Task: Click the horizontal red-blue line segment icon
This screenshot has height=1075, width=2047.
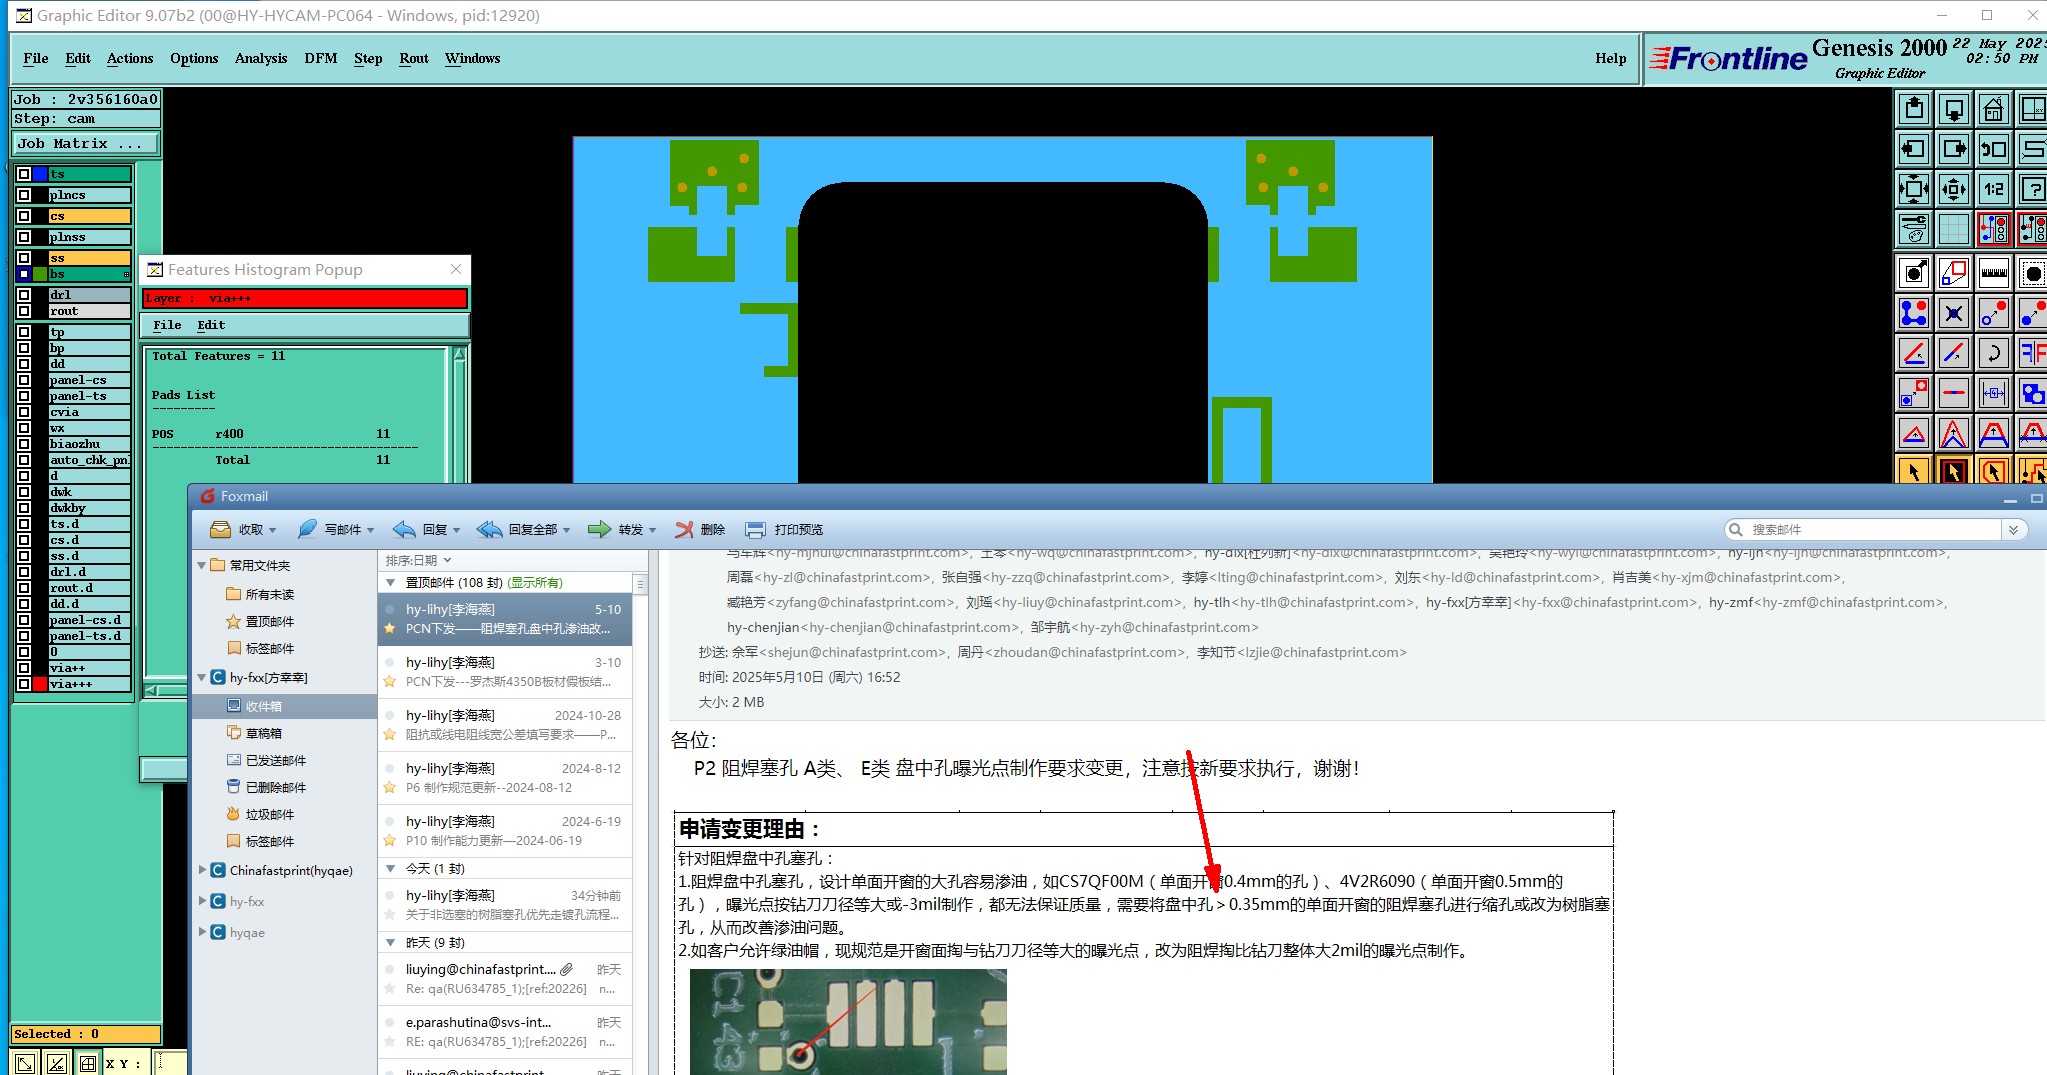Action: [1954, 393]
